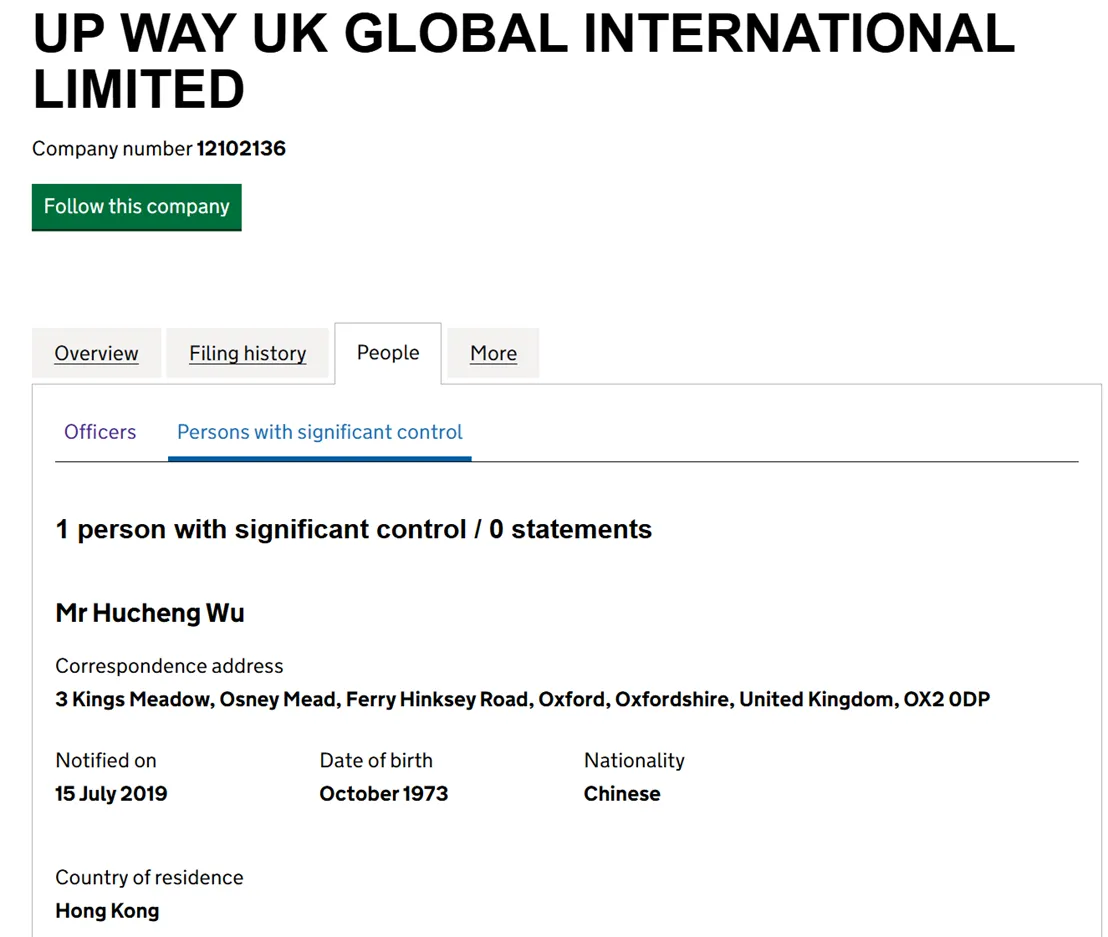Image resolution: width=1108 pixels, height=937 pixels.
Task: Click the Date of birth label
Action: [x=376, y=760]
